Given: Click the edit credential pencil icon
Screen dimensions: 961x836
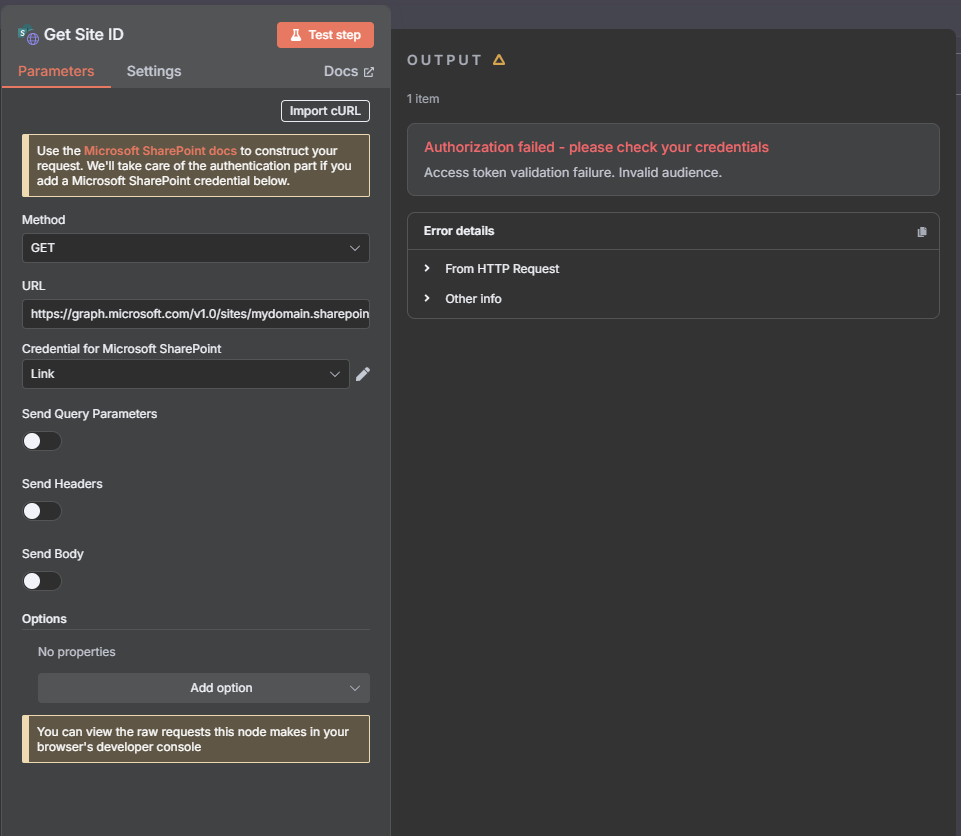Looking at the screenshot, I should (363, 374).
